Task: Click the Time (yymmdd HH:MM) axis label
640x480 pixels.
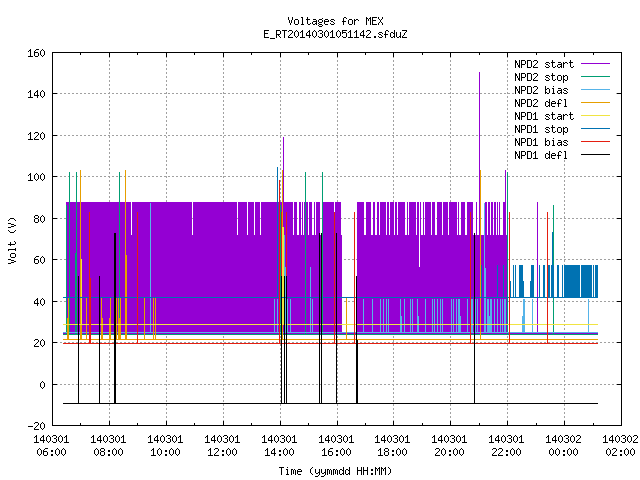Action: pyautogui.click(x=335, y=471)
